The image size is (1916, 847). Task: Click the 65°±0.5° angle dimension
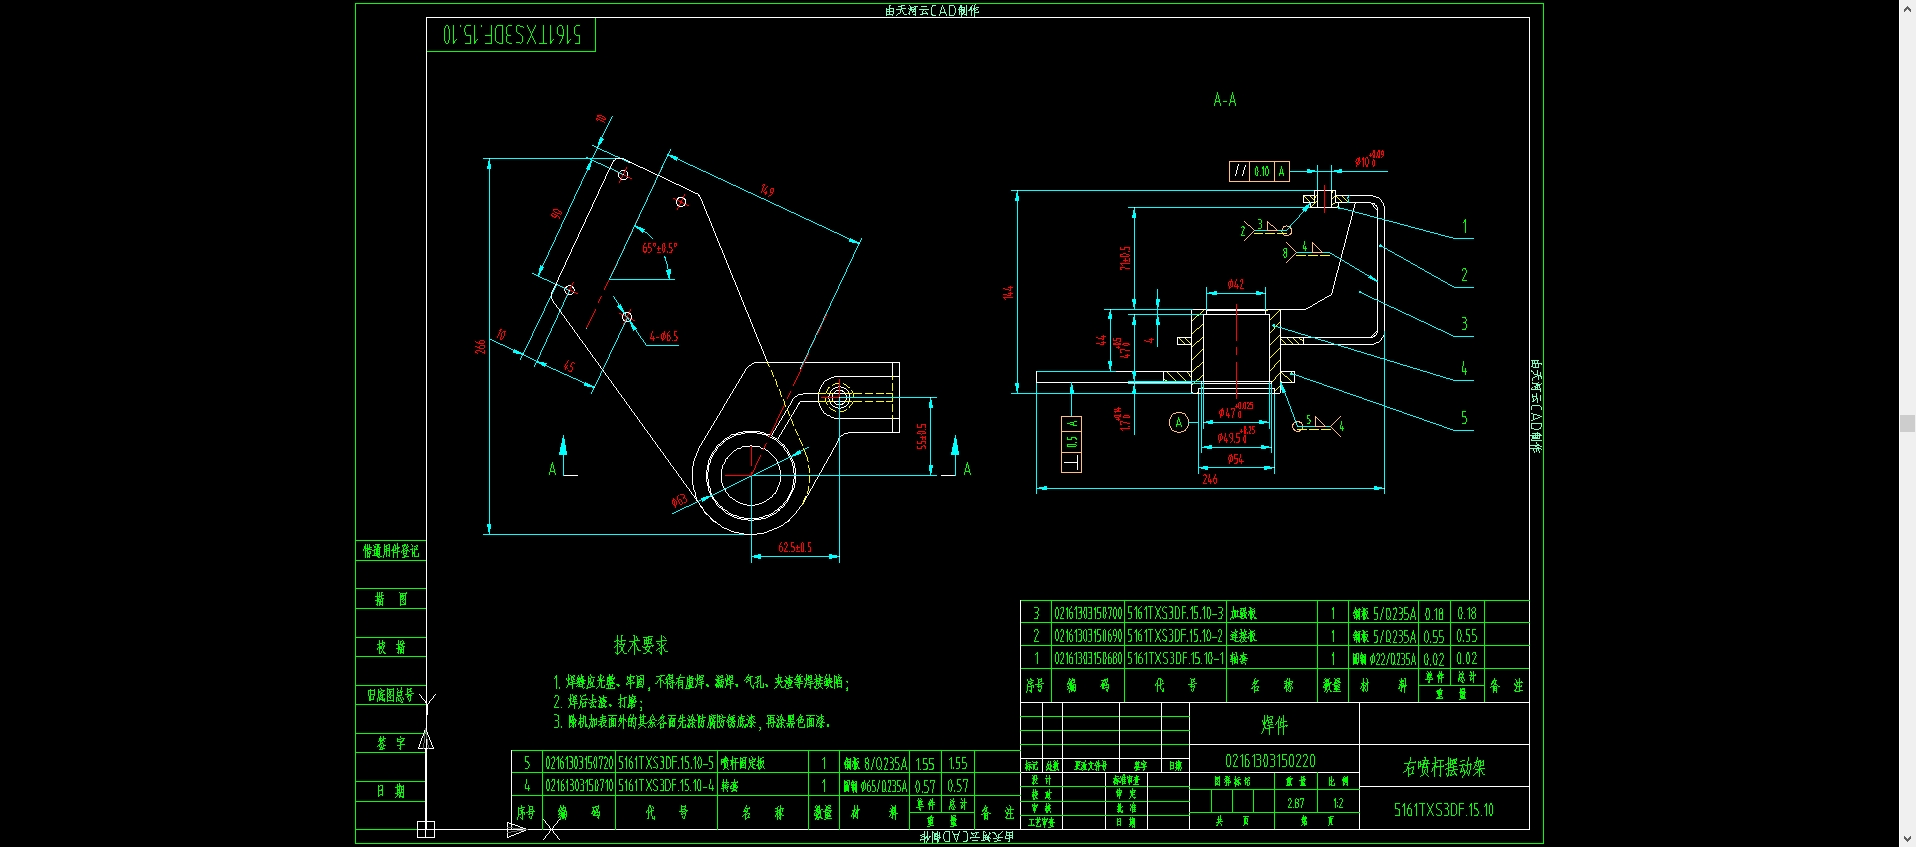(x=659, y=248)
